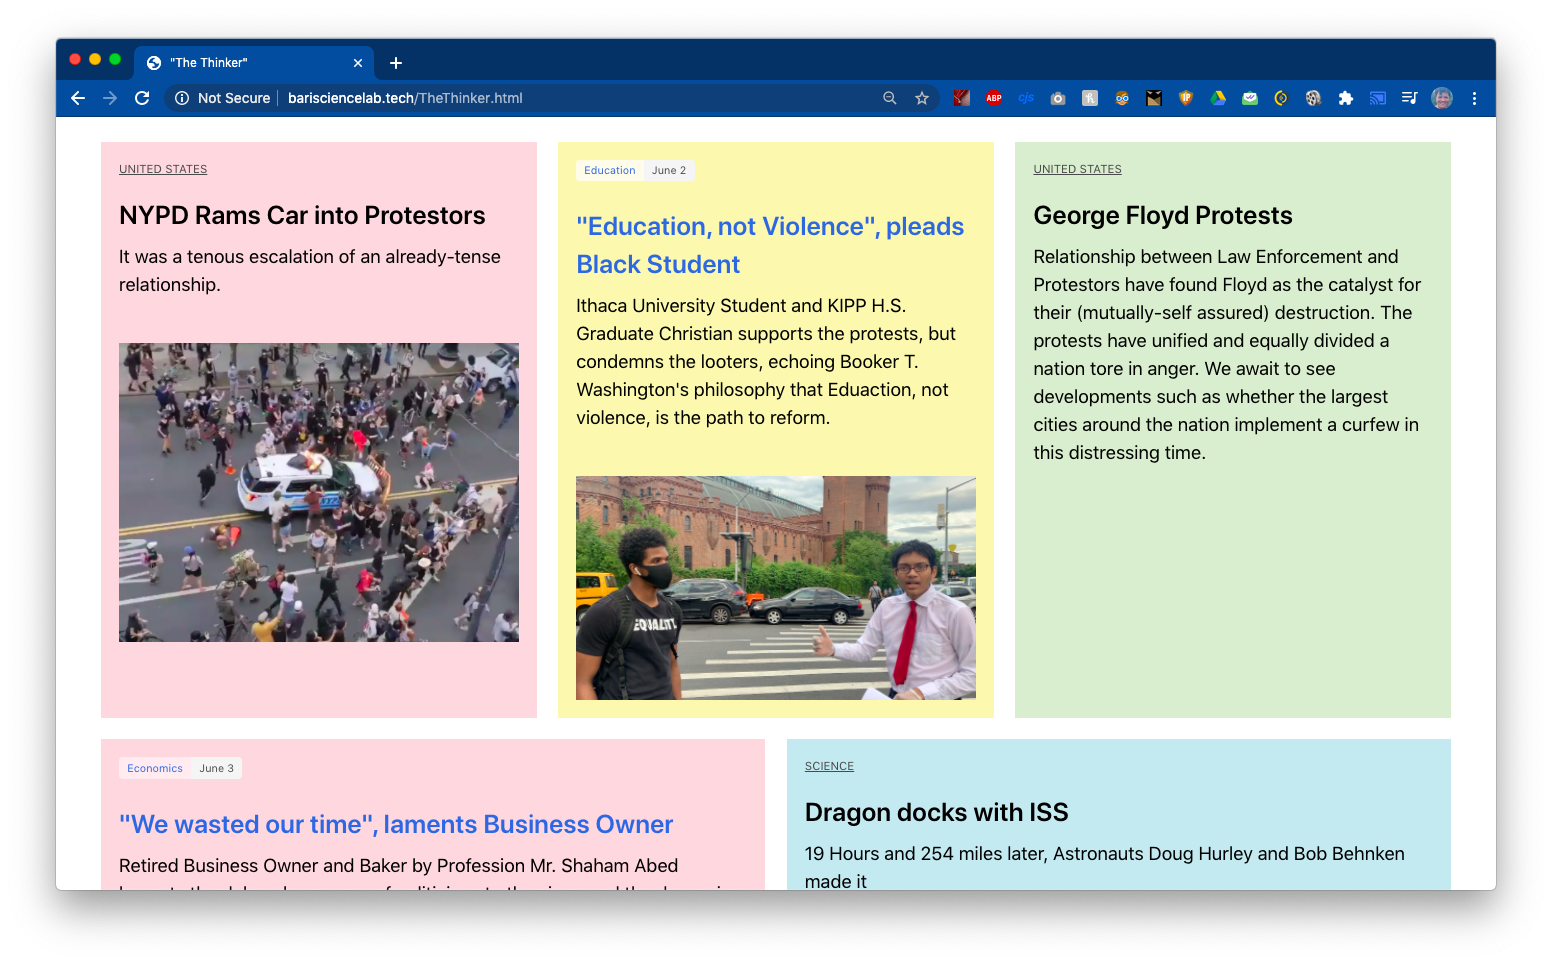Open the Not Secure site info

pyautogui.click(x=222, y=98)
